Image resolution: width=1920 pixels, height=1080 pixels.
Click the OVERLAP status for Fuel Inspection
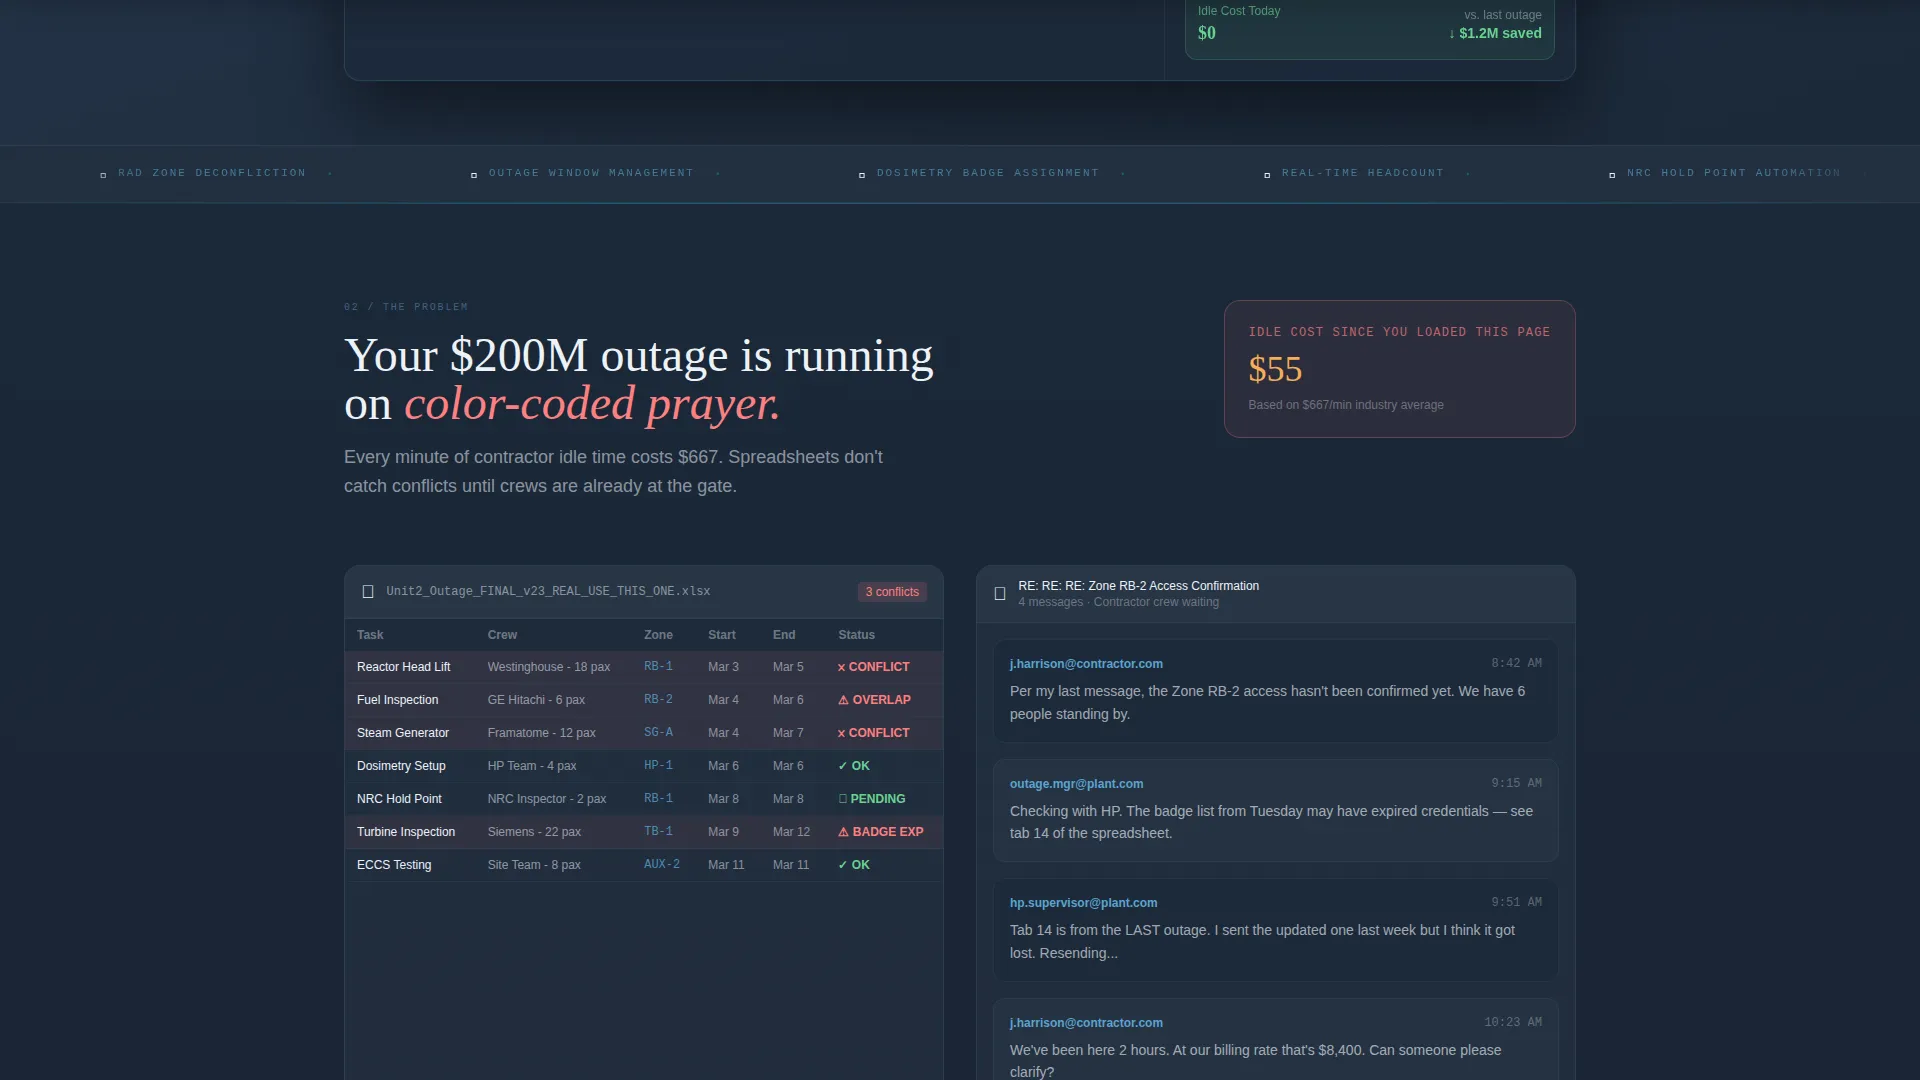coord(874,700)
